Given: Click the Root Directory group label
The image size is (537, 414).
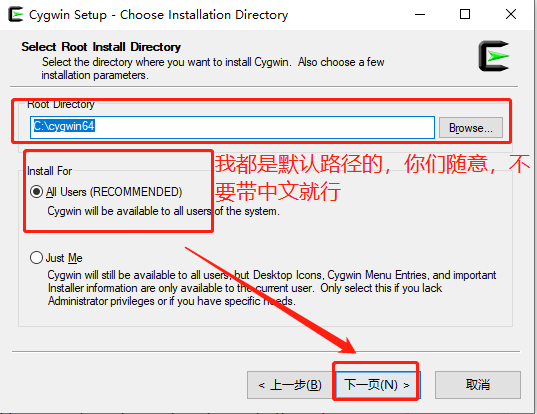Looking at the screenshot, I should tap(61, 104).
